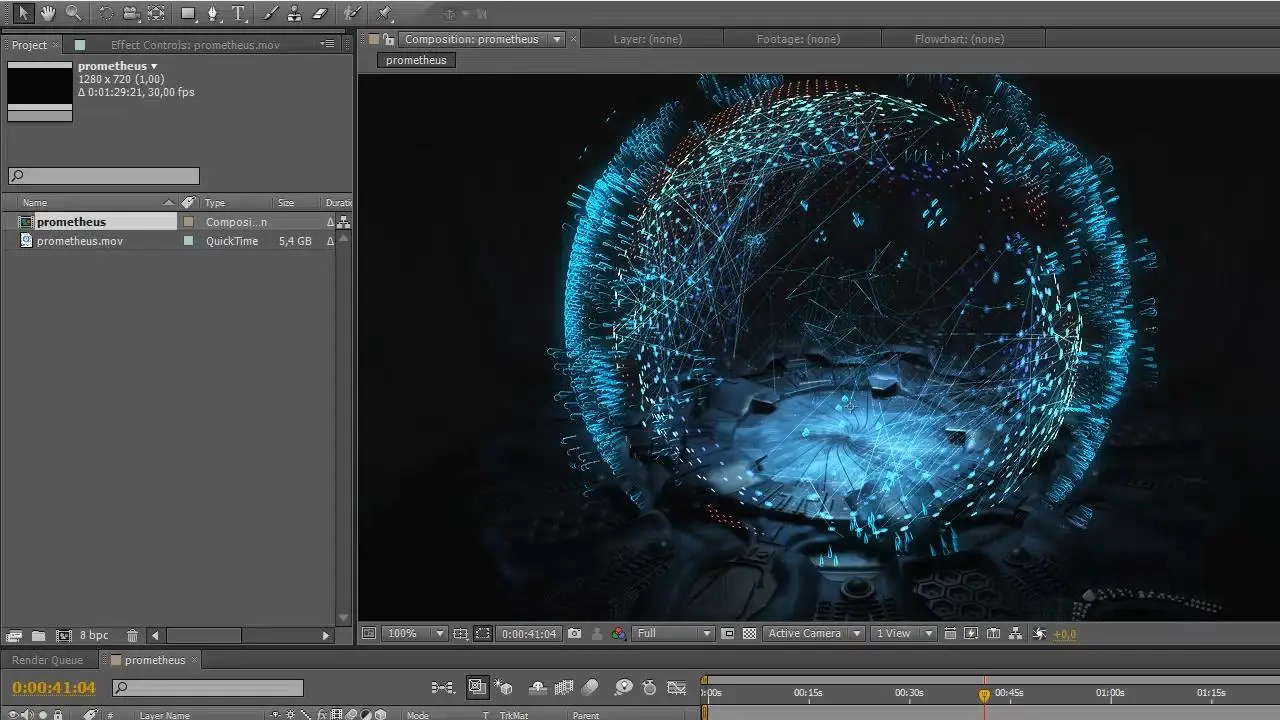Create a new folder in Project panel
This screenshot has height=720, width=1280.
(x=38, y=635)
